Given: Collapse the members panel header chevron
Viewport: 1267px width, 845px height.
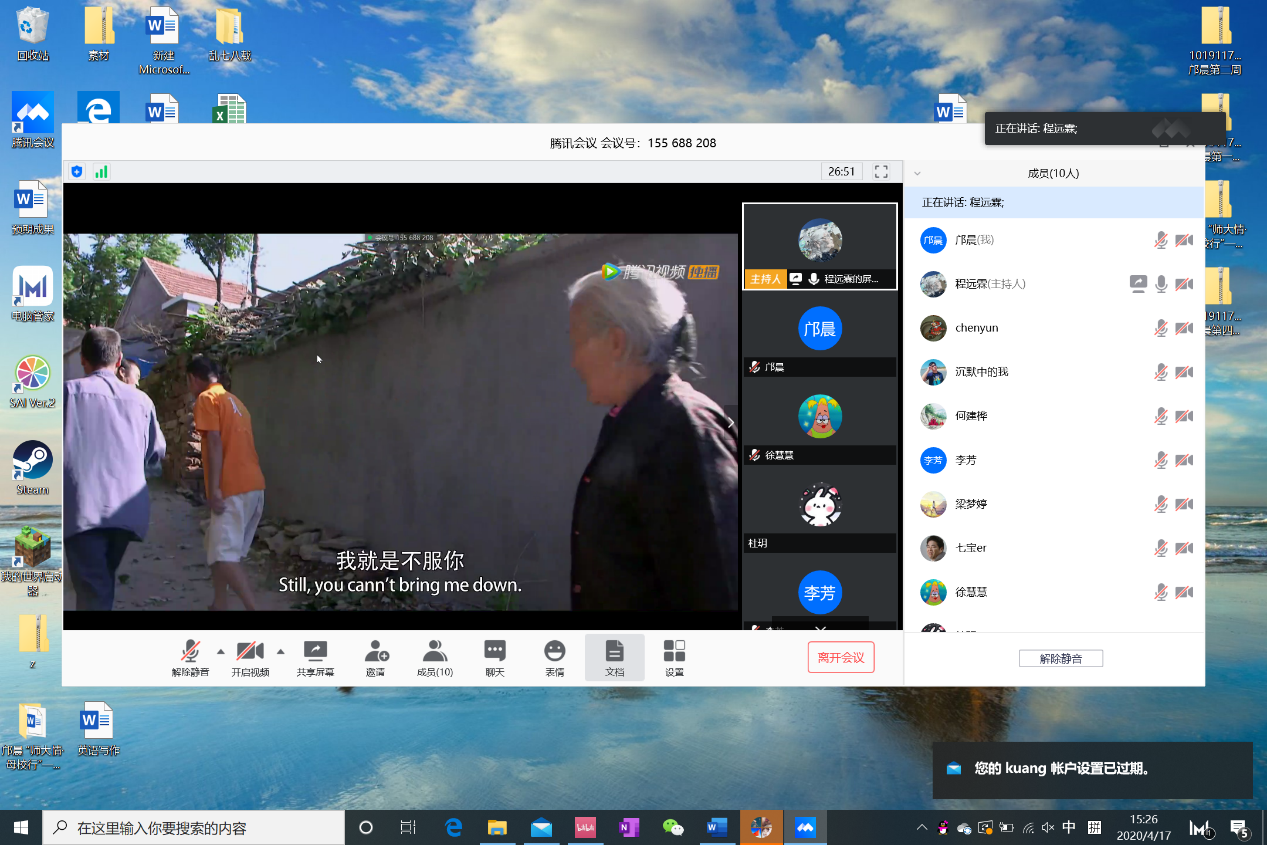Looking at the screenshot, I should pyautogui.click(x=917, y=173).
